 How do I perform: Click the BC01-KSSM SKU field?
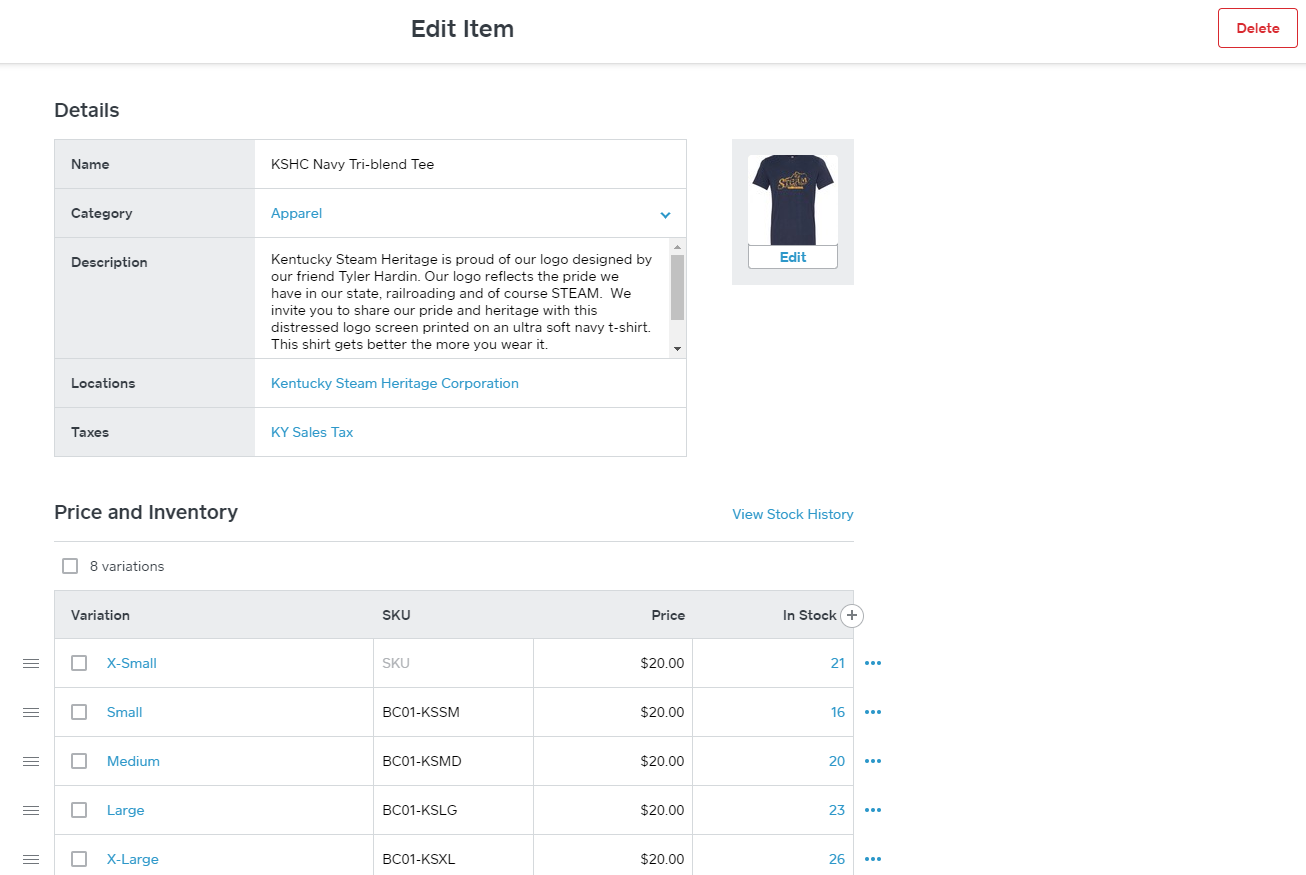click(453, 712)
